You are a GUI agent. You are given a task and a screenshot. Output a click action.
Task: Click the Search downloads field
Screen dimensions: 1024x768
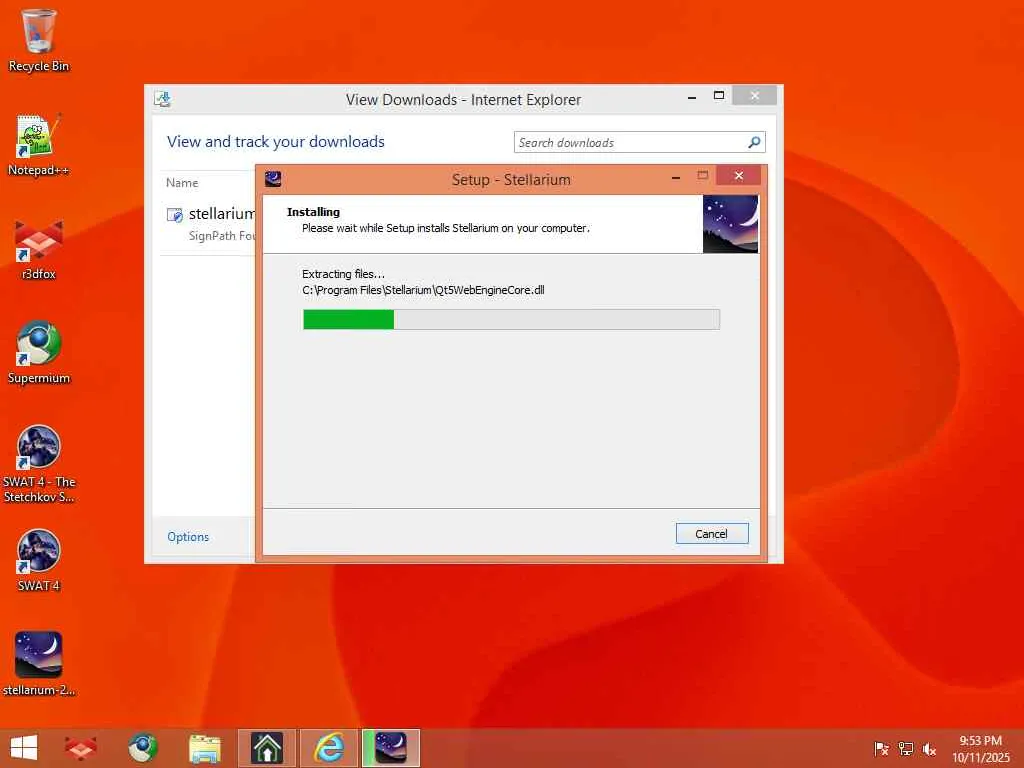[630, 142]
